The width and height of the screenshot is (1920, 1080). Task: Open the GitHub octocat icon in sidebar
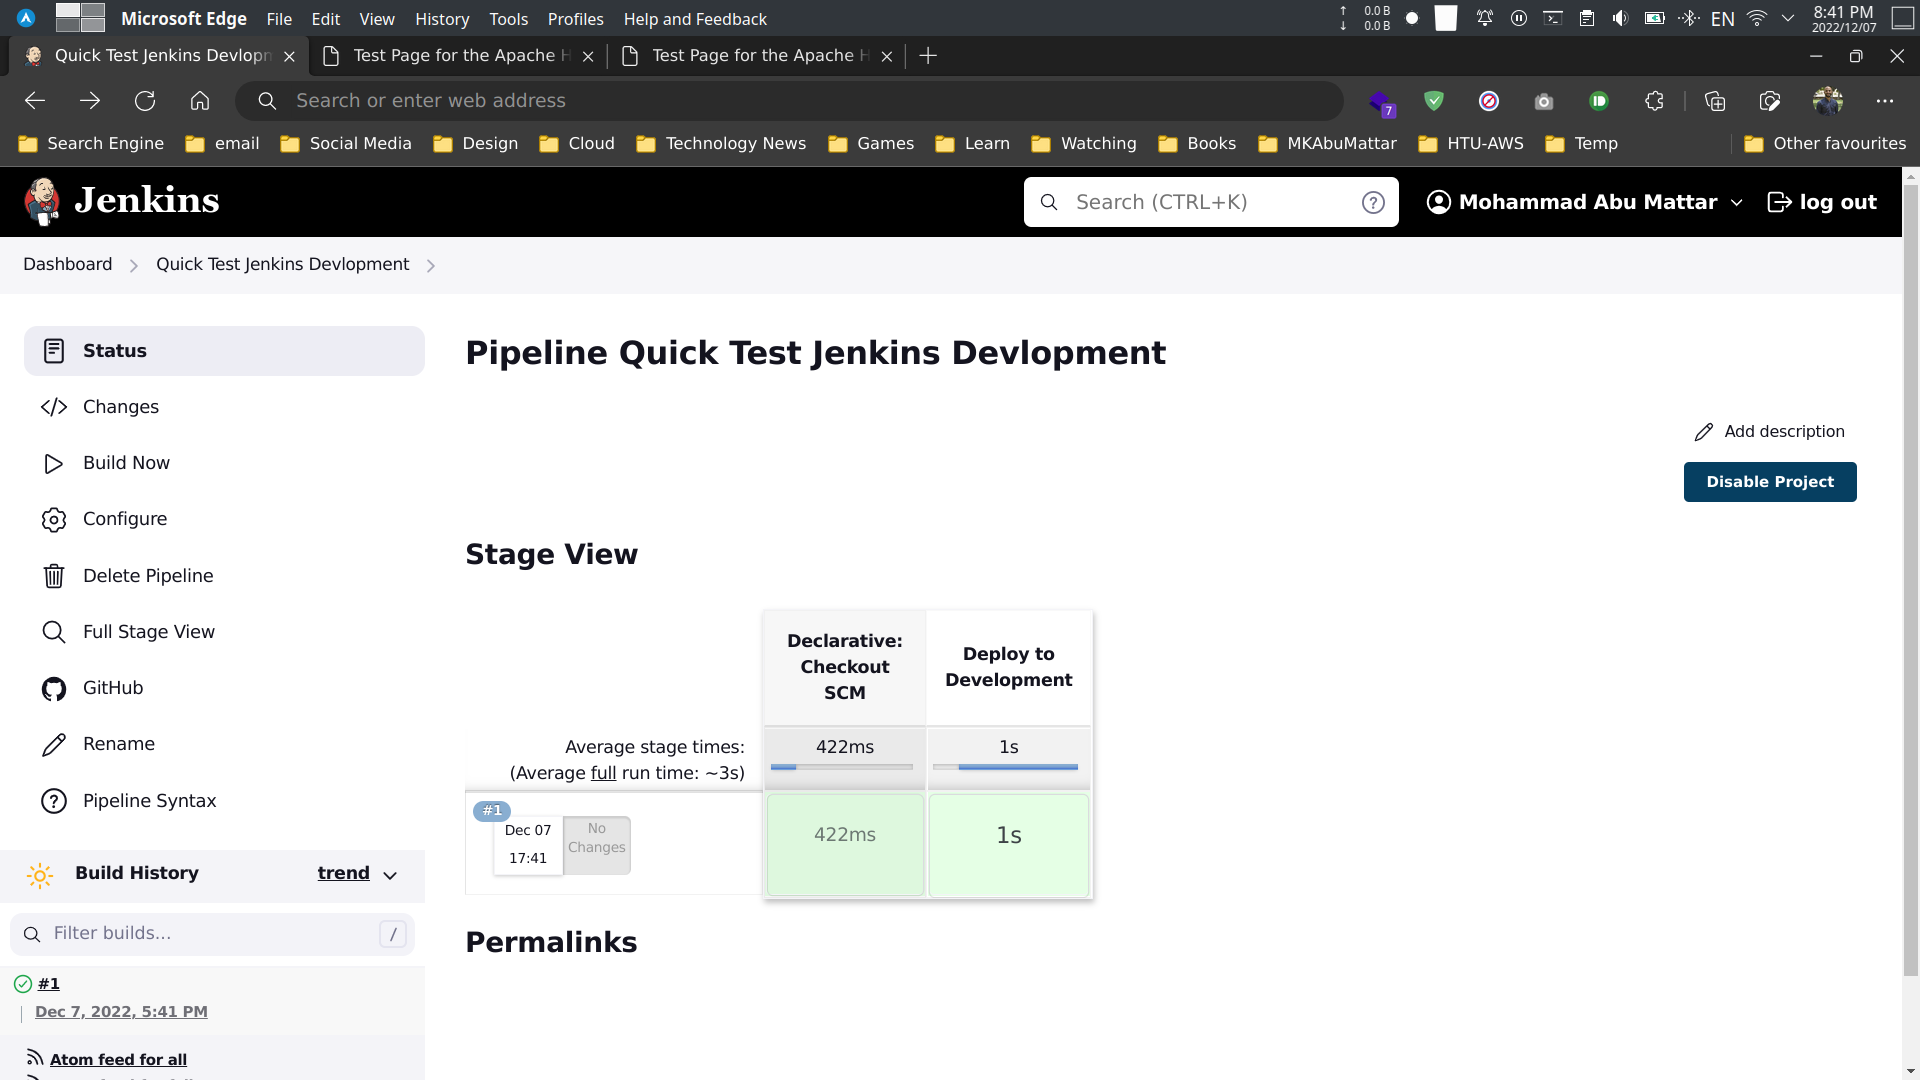53,688
